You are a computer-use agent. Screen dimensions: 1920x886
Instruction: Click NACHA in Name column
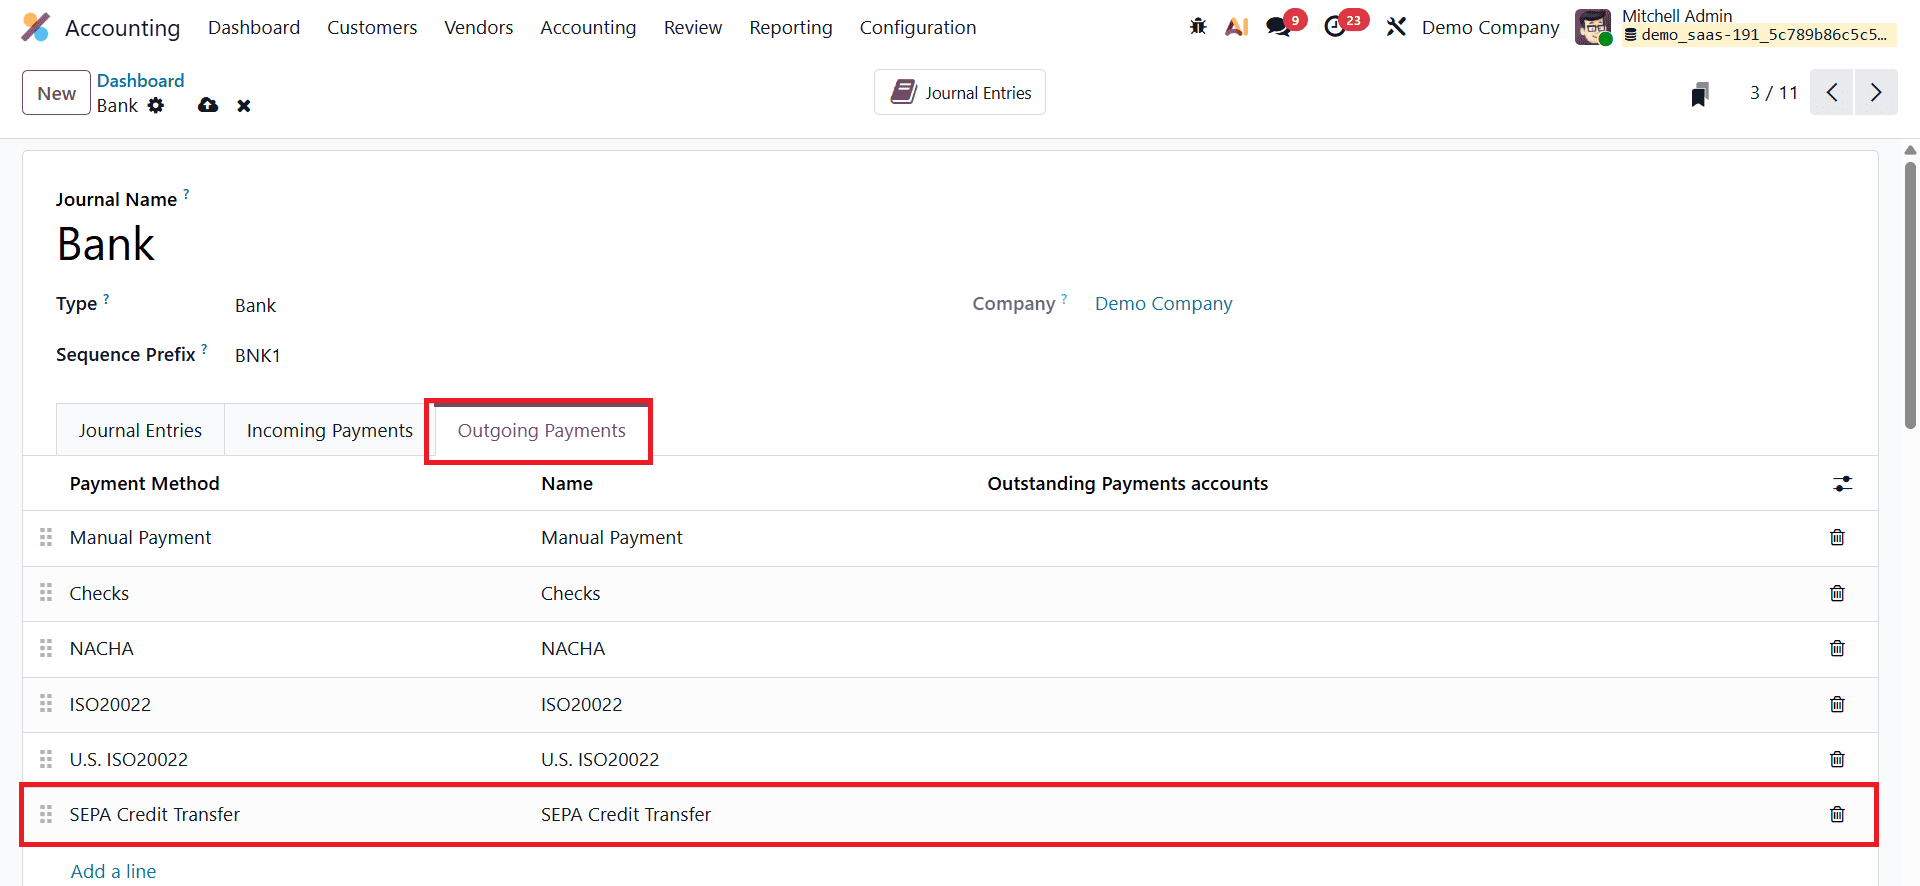coord(573,648)
